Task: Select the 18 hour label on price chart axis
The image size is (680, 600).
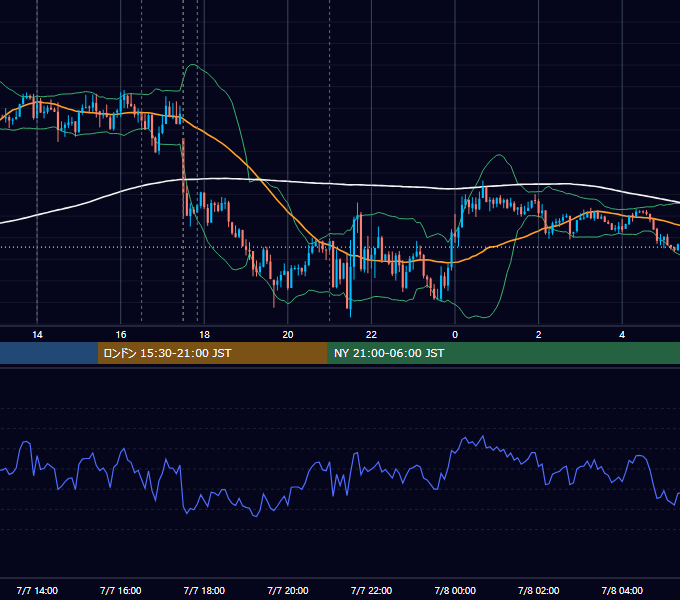Action: pos(204,335)
